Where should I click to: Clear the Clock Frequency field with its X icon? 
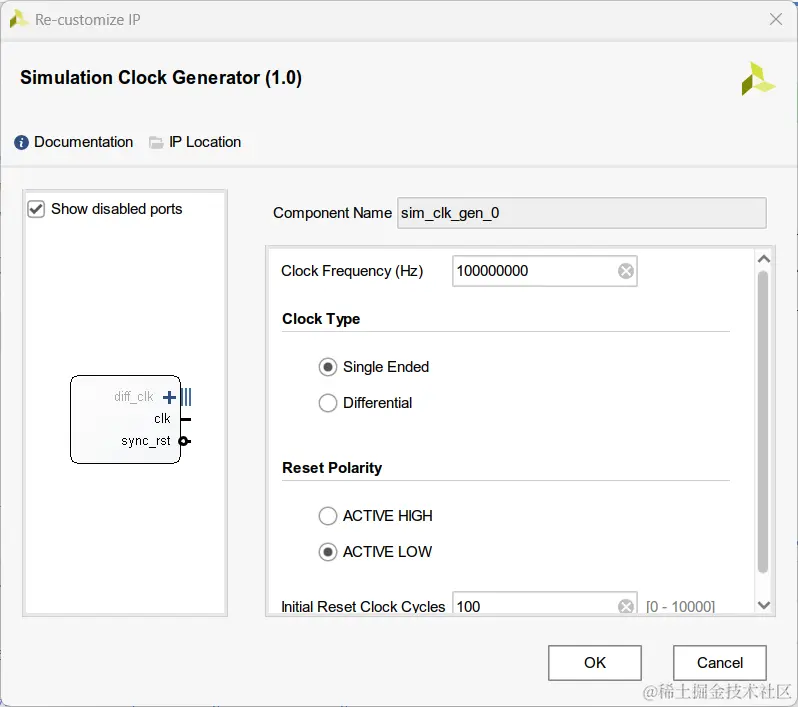pyautogui.click(x=625, y=271)
